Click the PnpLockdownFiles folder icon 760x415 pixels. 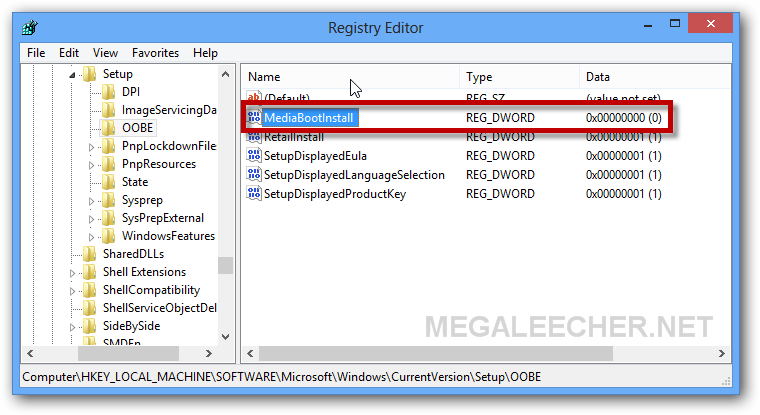[x=109, y=146]
